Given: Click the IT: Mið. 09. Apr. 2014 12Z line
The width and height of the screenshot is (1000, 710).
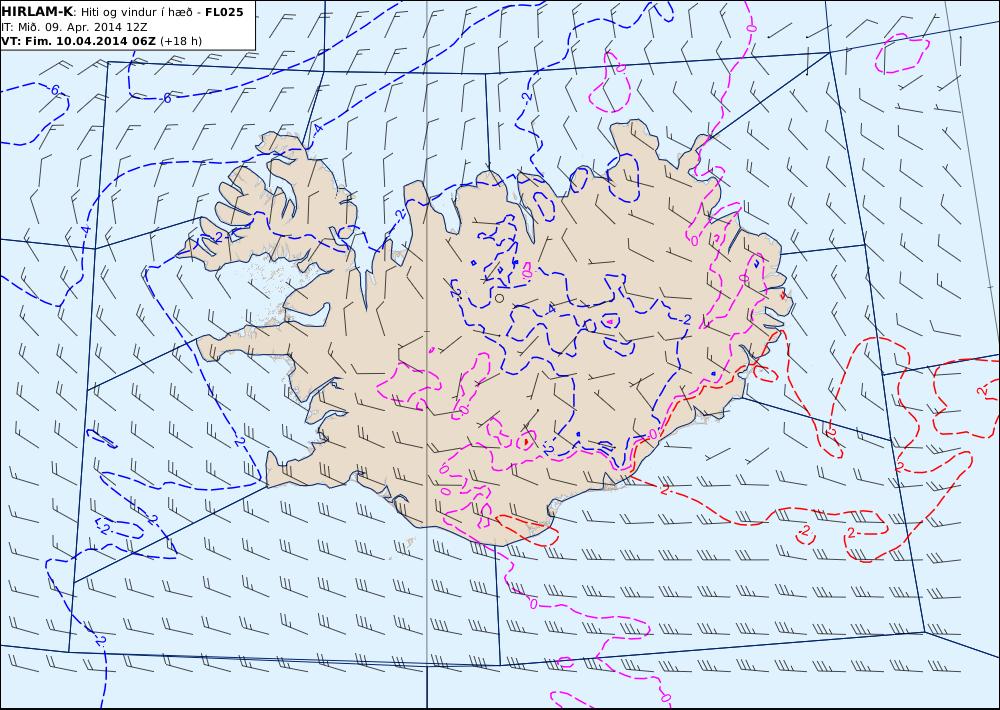Looking at the screenshot, I should click(74, 27).
